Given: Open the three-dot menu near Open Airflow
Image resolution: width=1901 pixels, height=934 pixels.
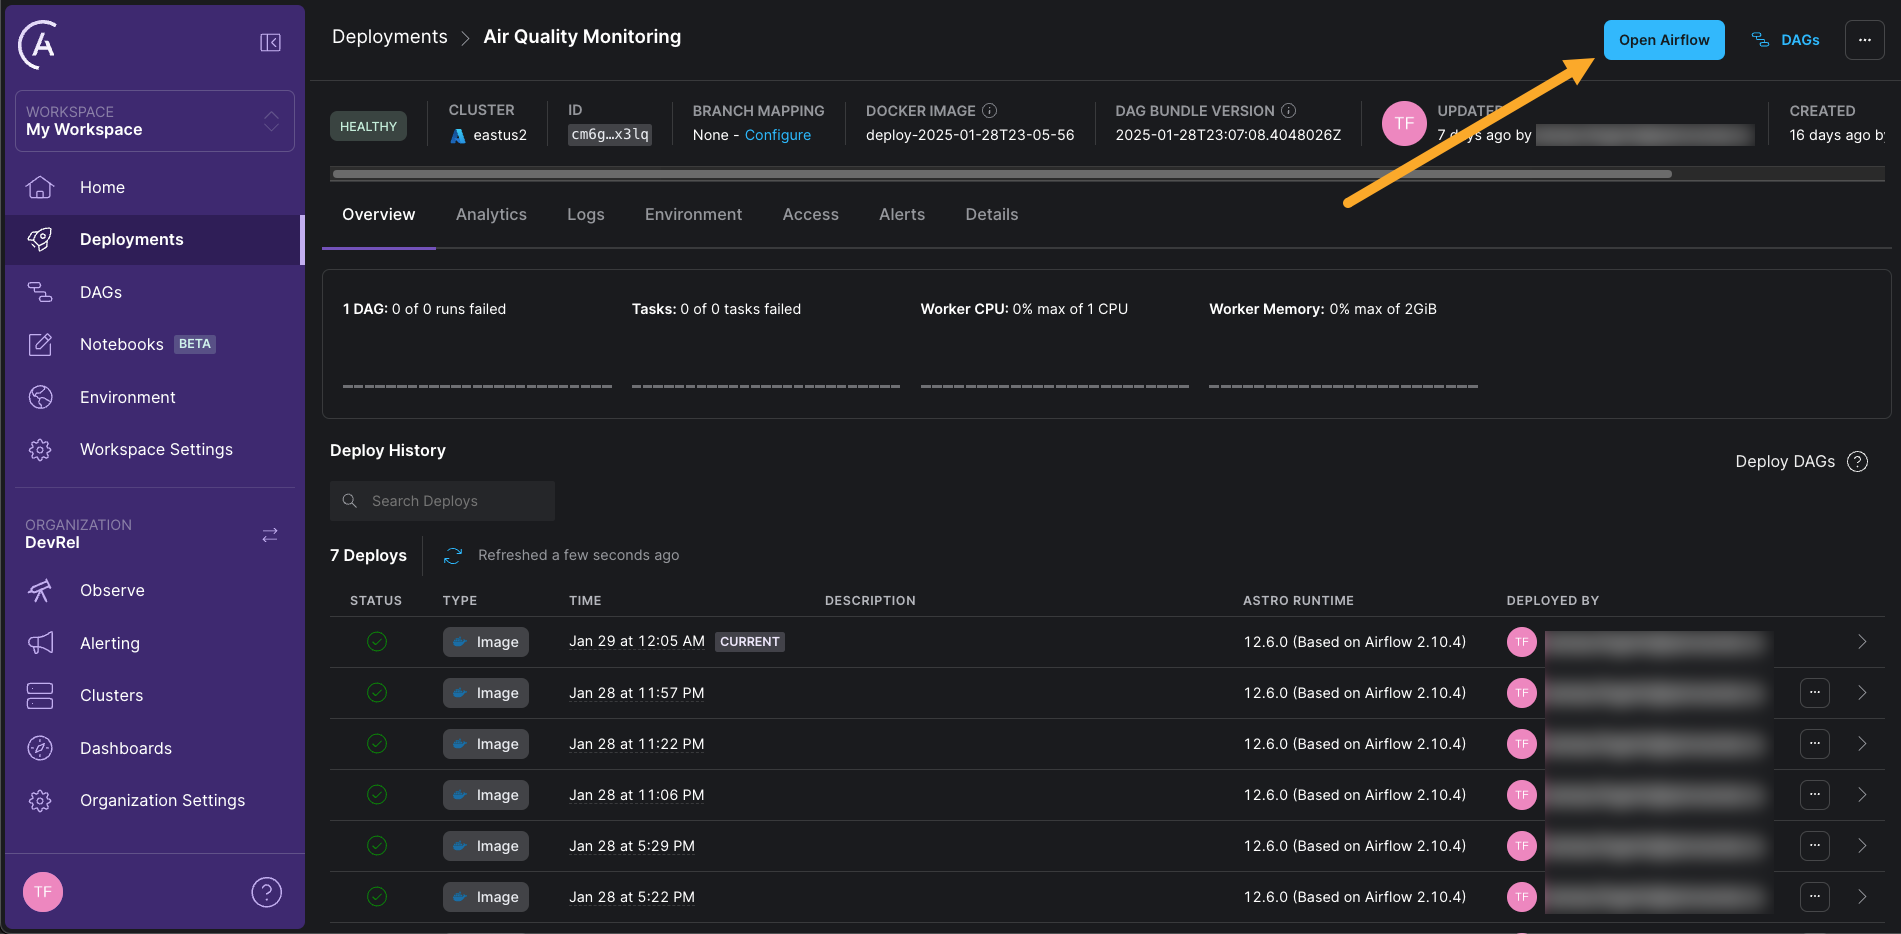Looking at the screenshot, I should click(1865, 40).
